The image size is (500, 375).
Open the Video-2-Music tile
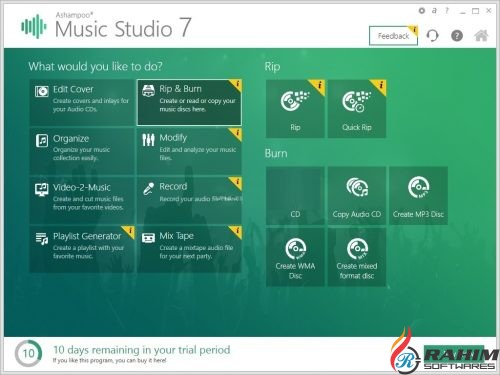(82, 200)
